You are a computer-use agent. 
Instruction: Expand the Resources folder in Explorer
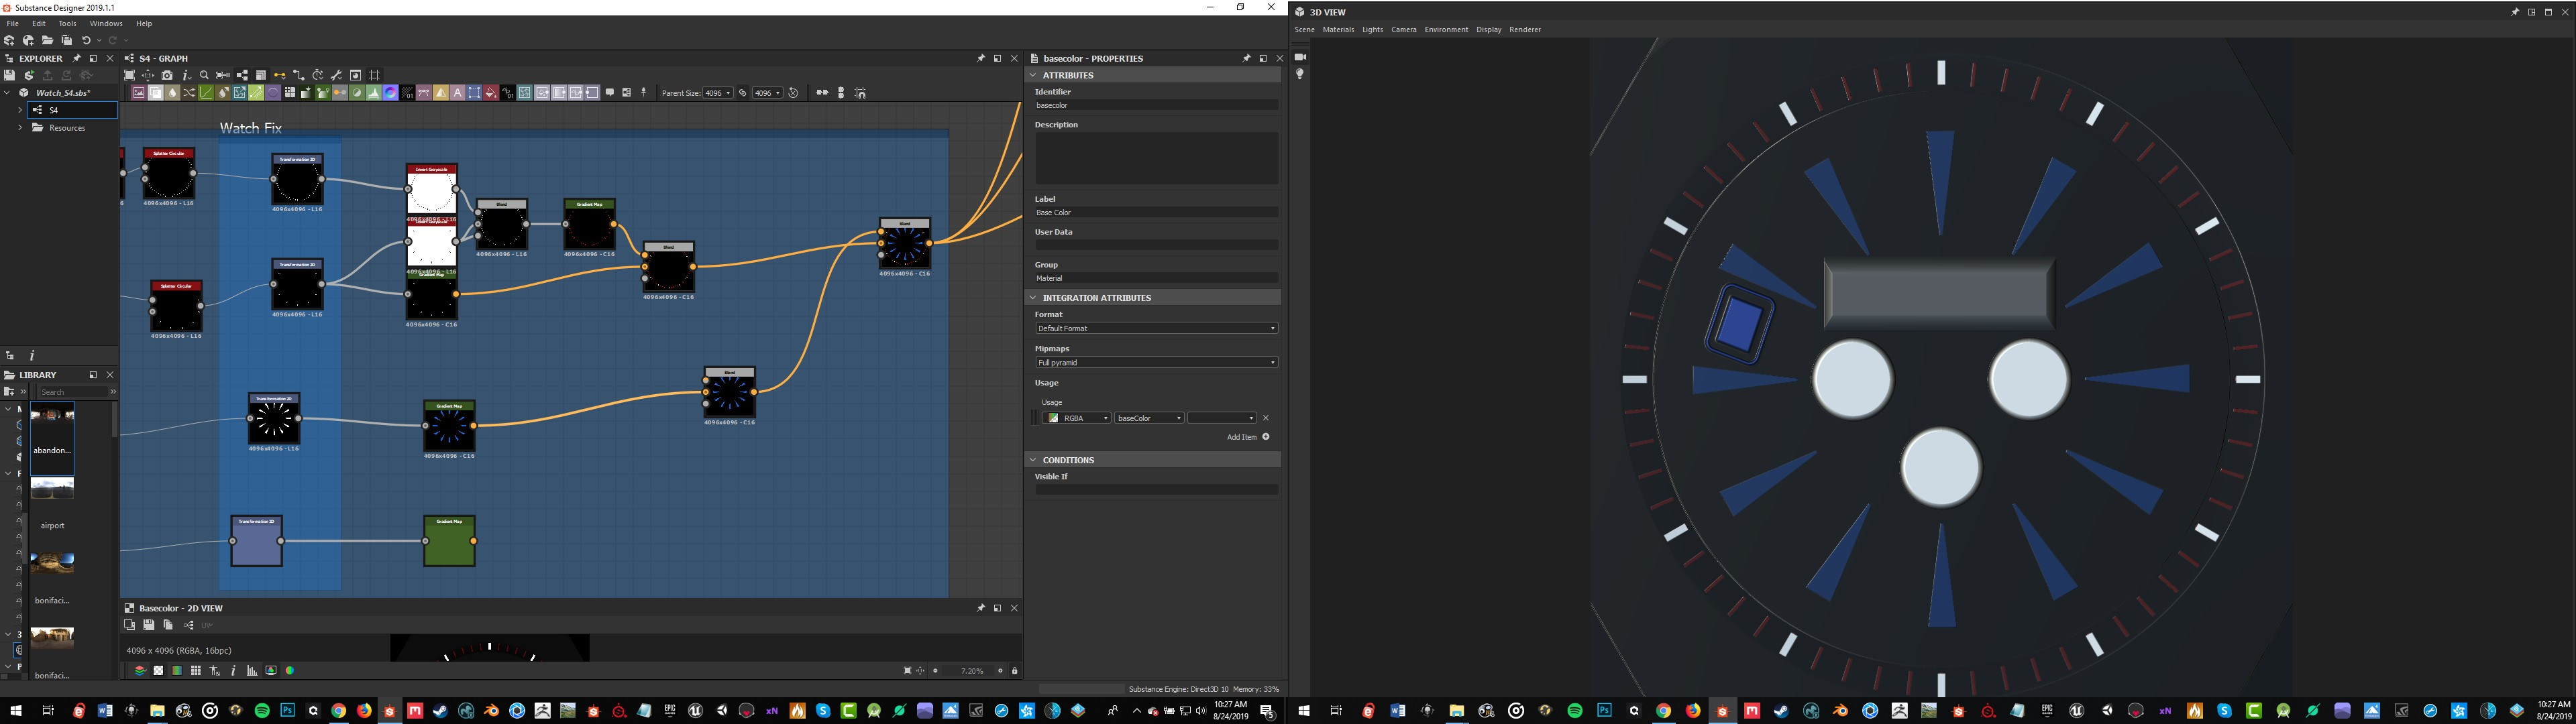20,128
